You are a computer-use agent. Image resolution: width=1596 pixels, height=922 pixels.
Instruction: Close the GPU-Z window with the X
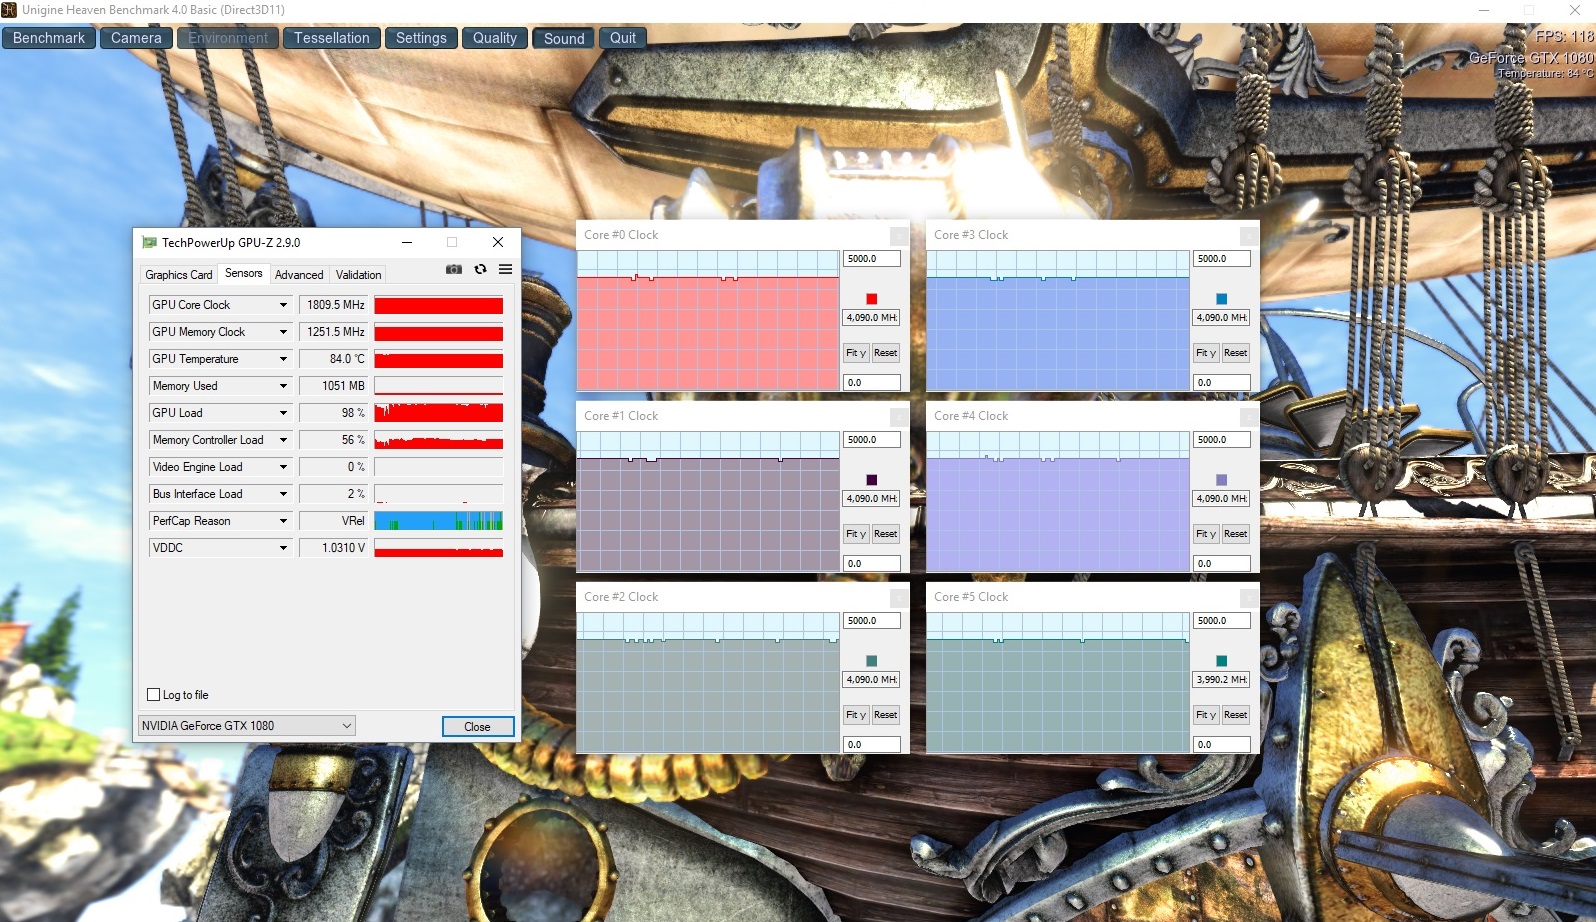click(x=498, y=242)
